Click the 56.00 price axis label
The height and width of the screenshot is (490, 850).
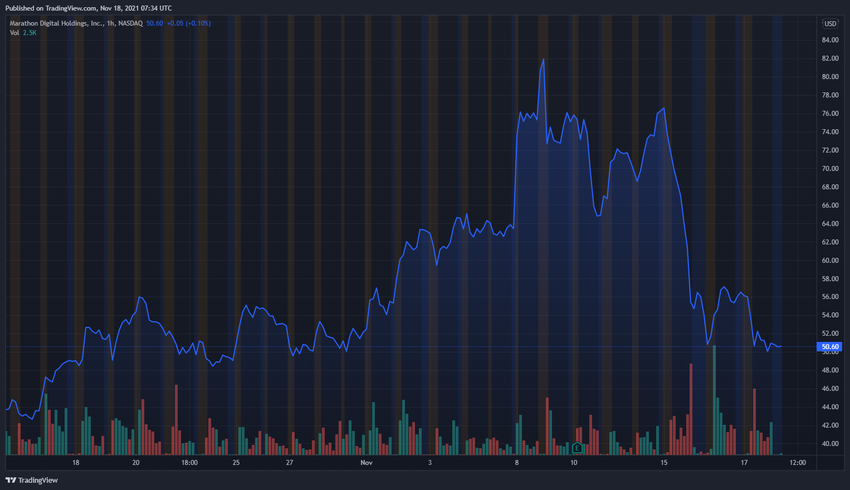tap(830, 297)
